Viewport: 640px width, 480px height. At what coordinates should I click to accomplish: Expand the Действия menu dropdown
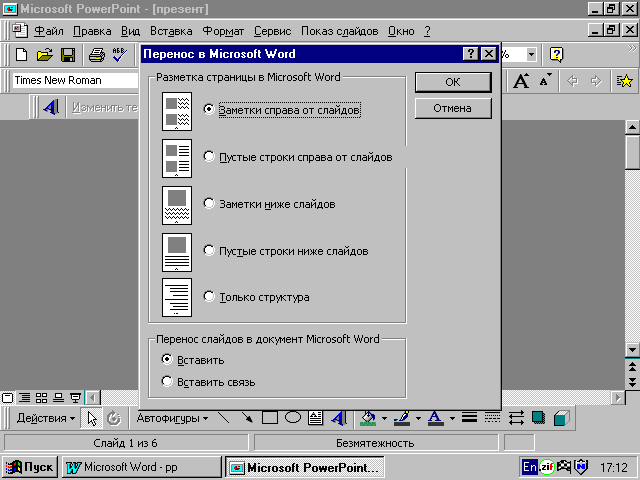pyautogui.click(x=46, y=418)
